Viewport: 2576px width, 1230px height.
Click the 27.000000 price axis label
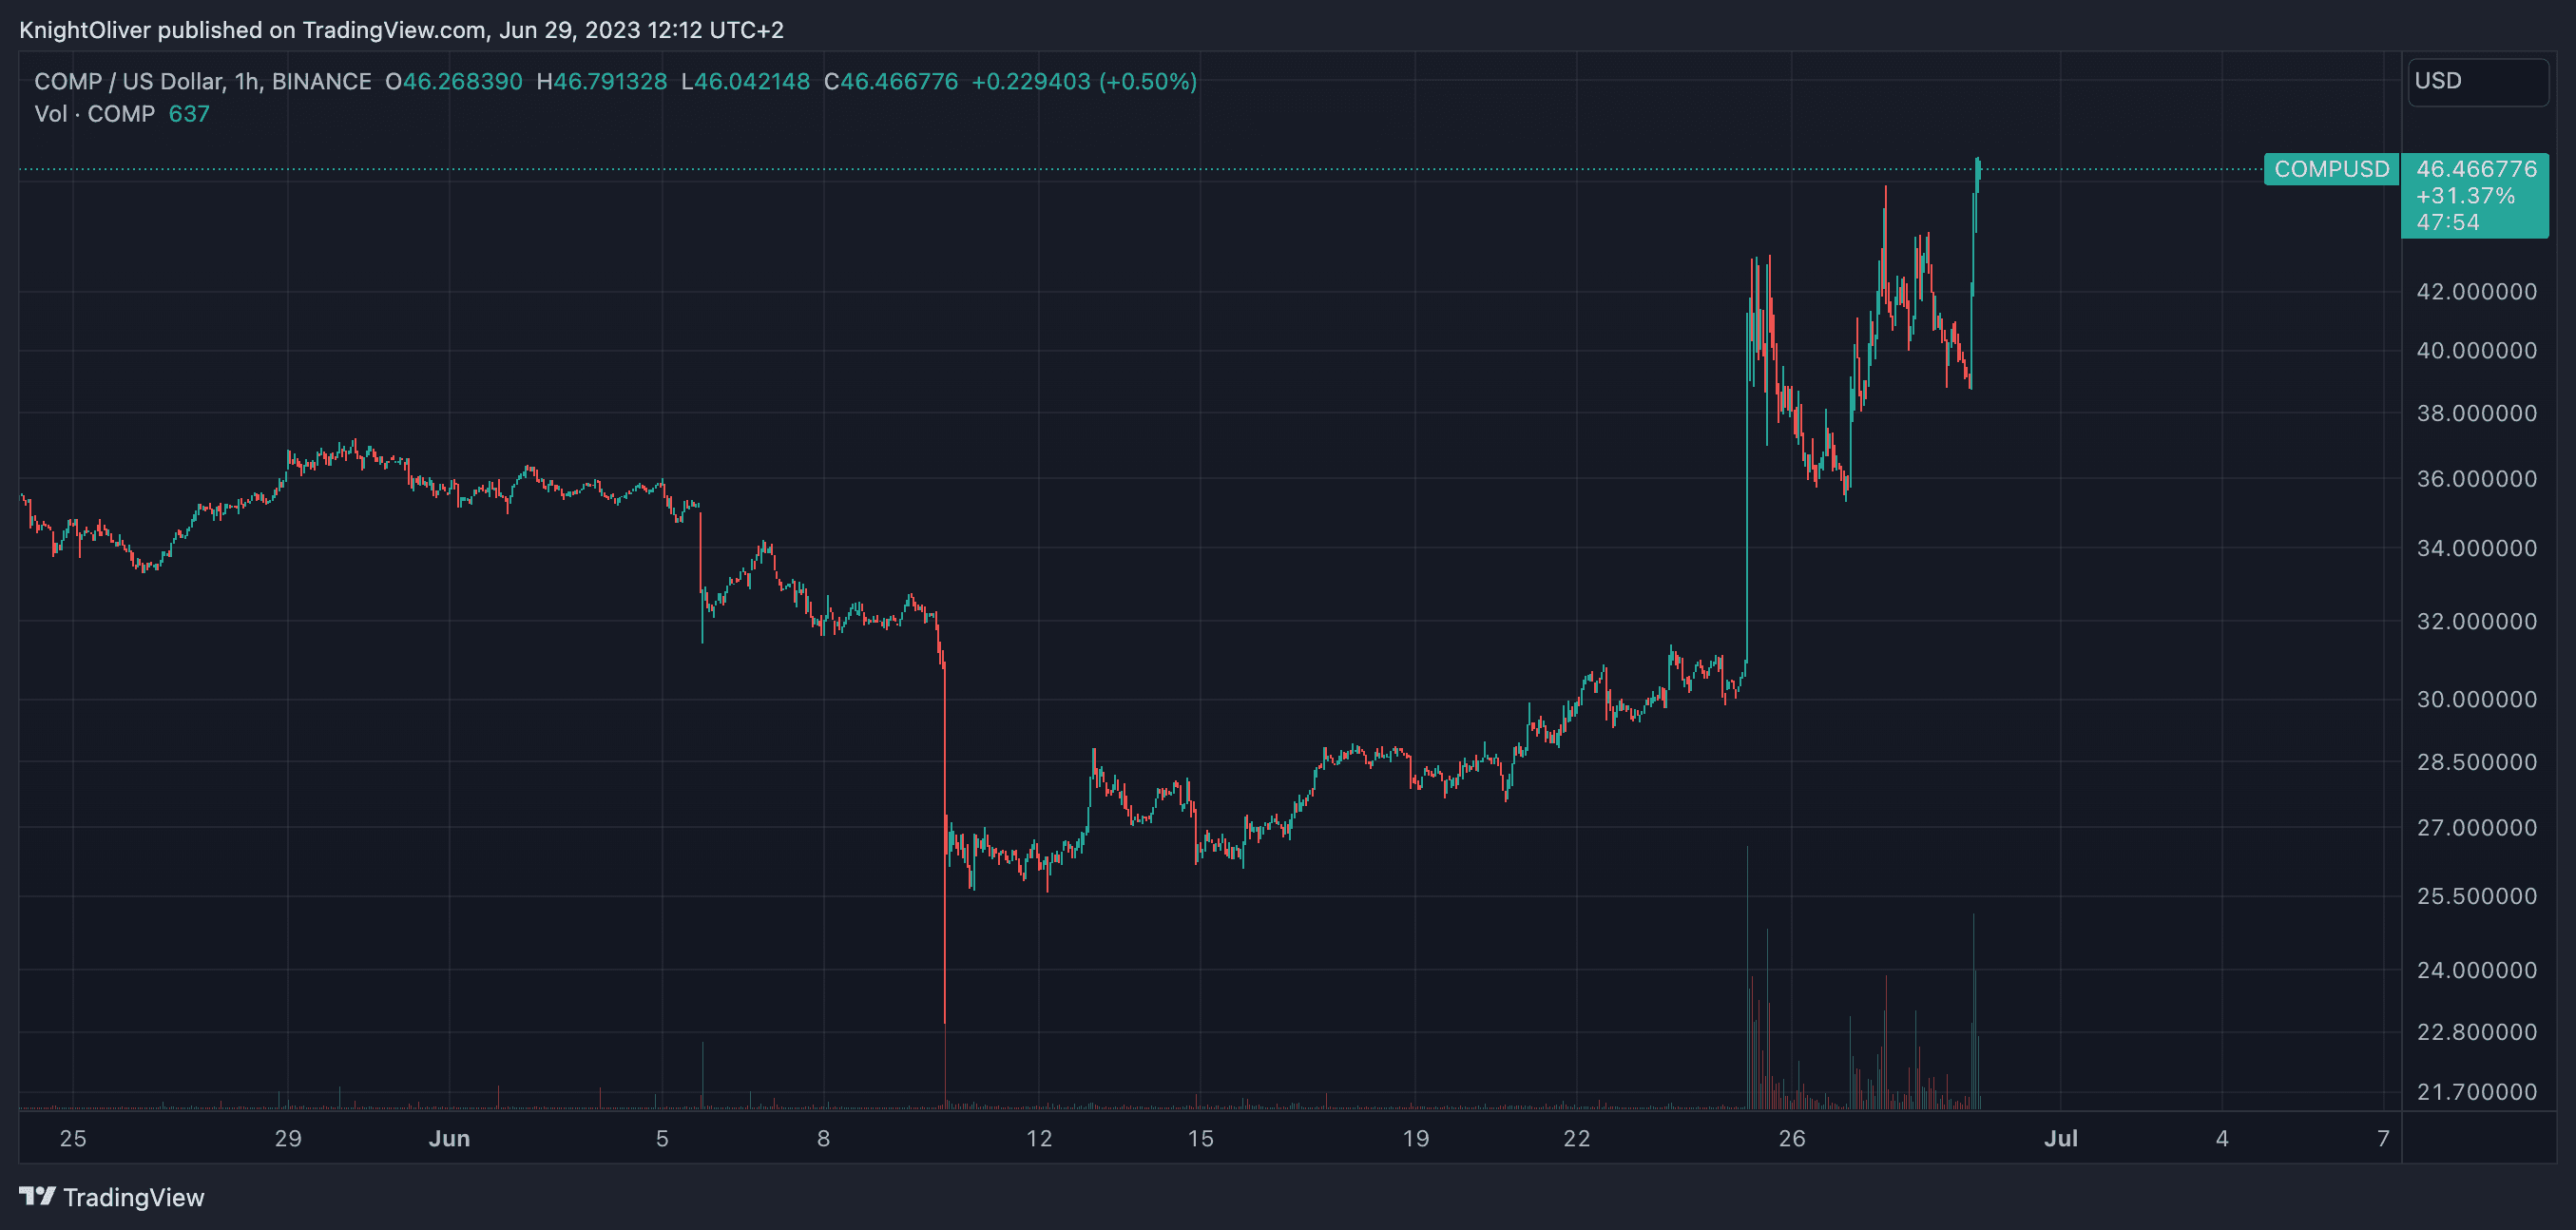click(2476, 828)
